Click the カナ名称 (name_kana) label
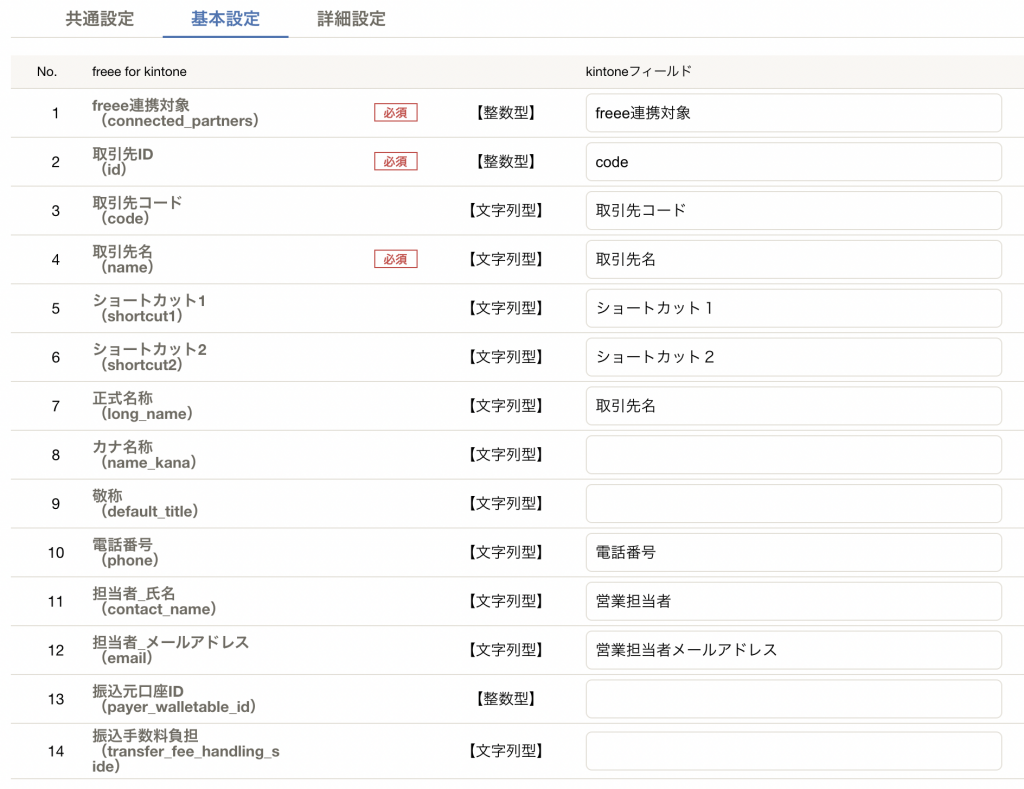Image resolution: width=1024 pixels, height=789 pixels. click(144, 455)
